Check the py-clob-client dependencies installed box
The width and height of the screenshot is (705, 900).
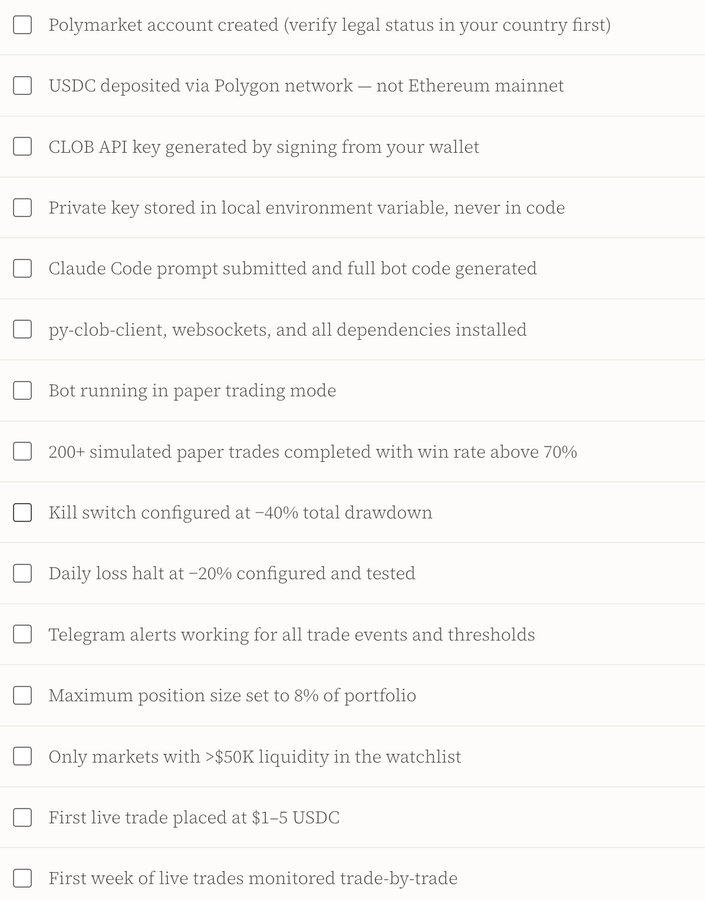(x=22, y=330)
